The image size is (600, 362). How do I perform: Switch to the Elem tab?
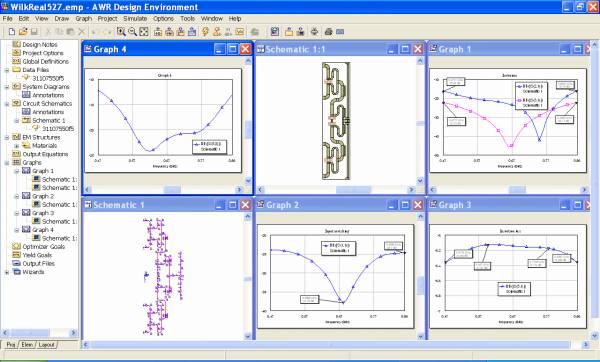27,345
